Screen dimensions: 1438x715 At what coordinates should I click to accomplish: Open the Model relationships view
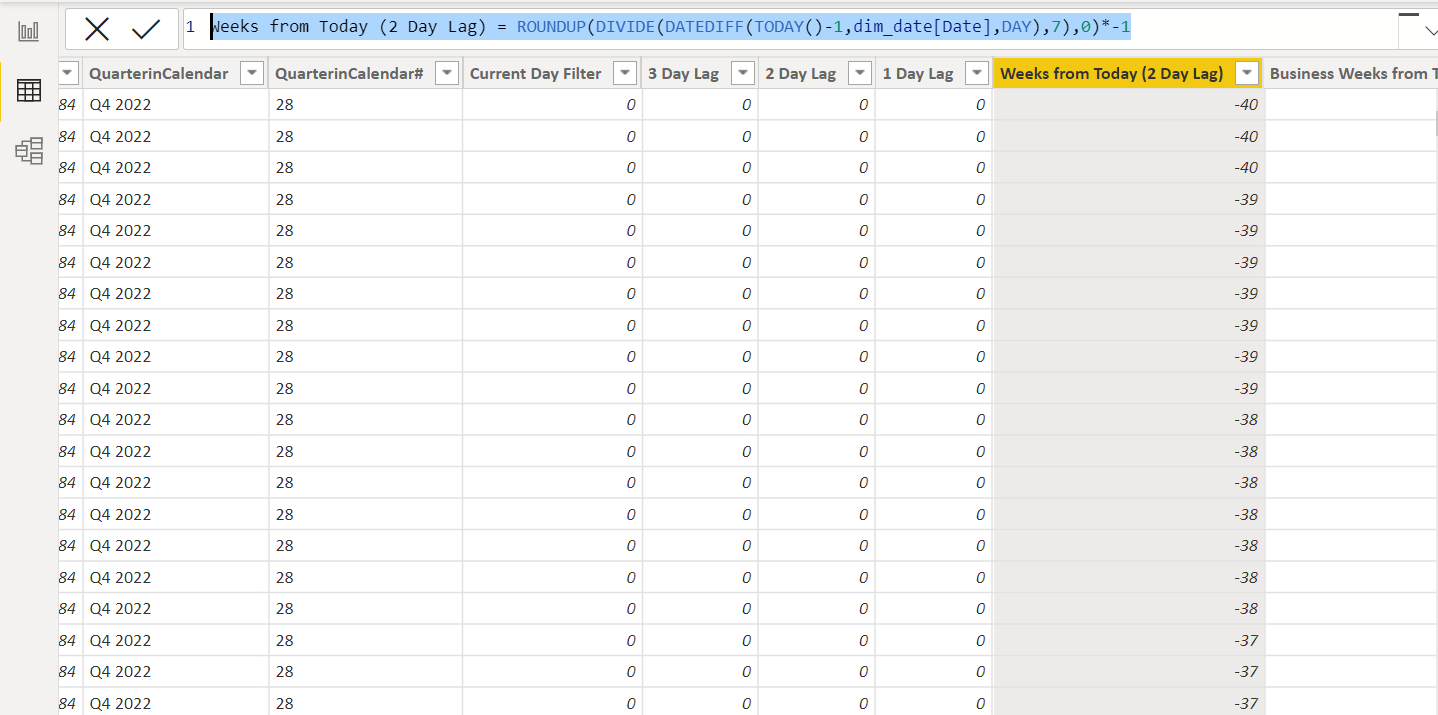(x=28, y=151)
